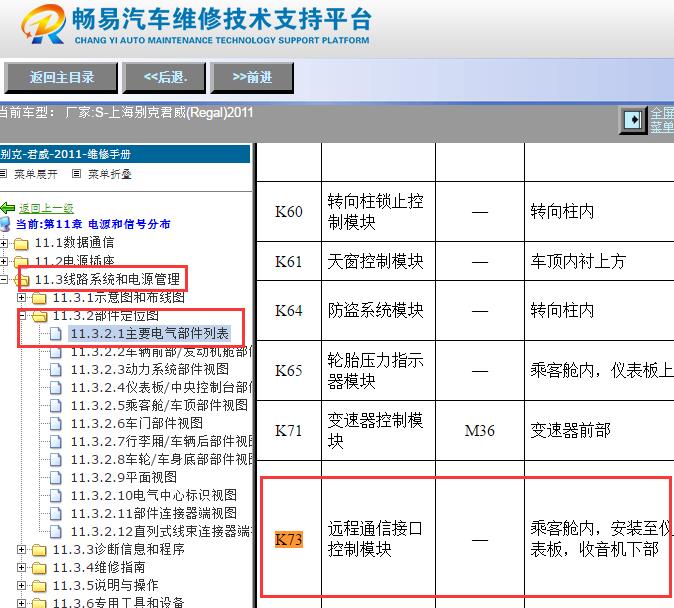Click the 天窗控制模块 table cell

point(378,261)
